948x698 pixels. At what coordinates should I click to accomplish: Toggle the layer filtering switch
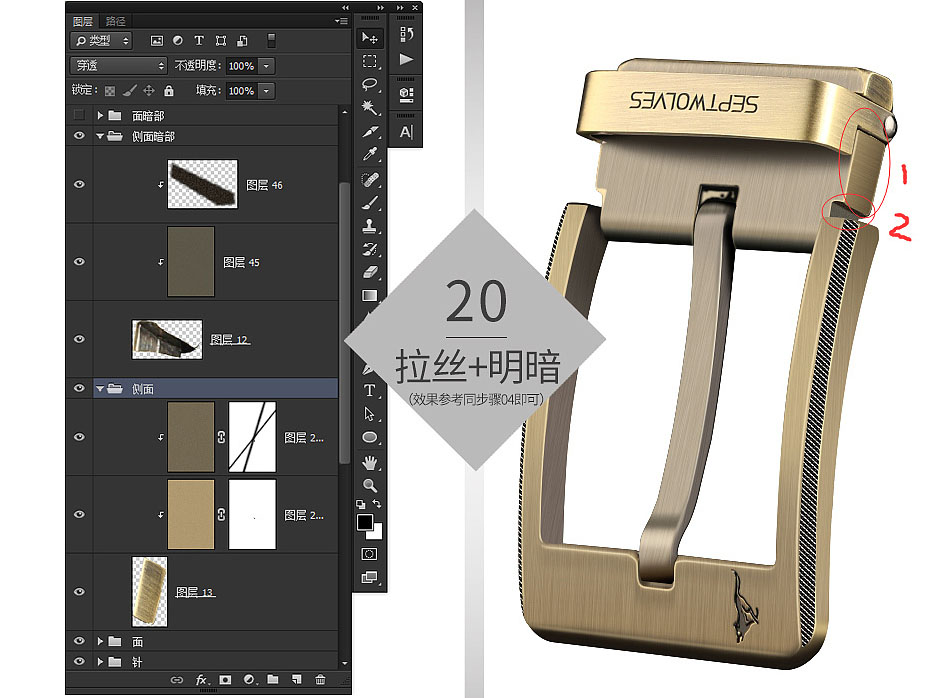pyautogui.click(x=271, y=41)
